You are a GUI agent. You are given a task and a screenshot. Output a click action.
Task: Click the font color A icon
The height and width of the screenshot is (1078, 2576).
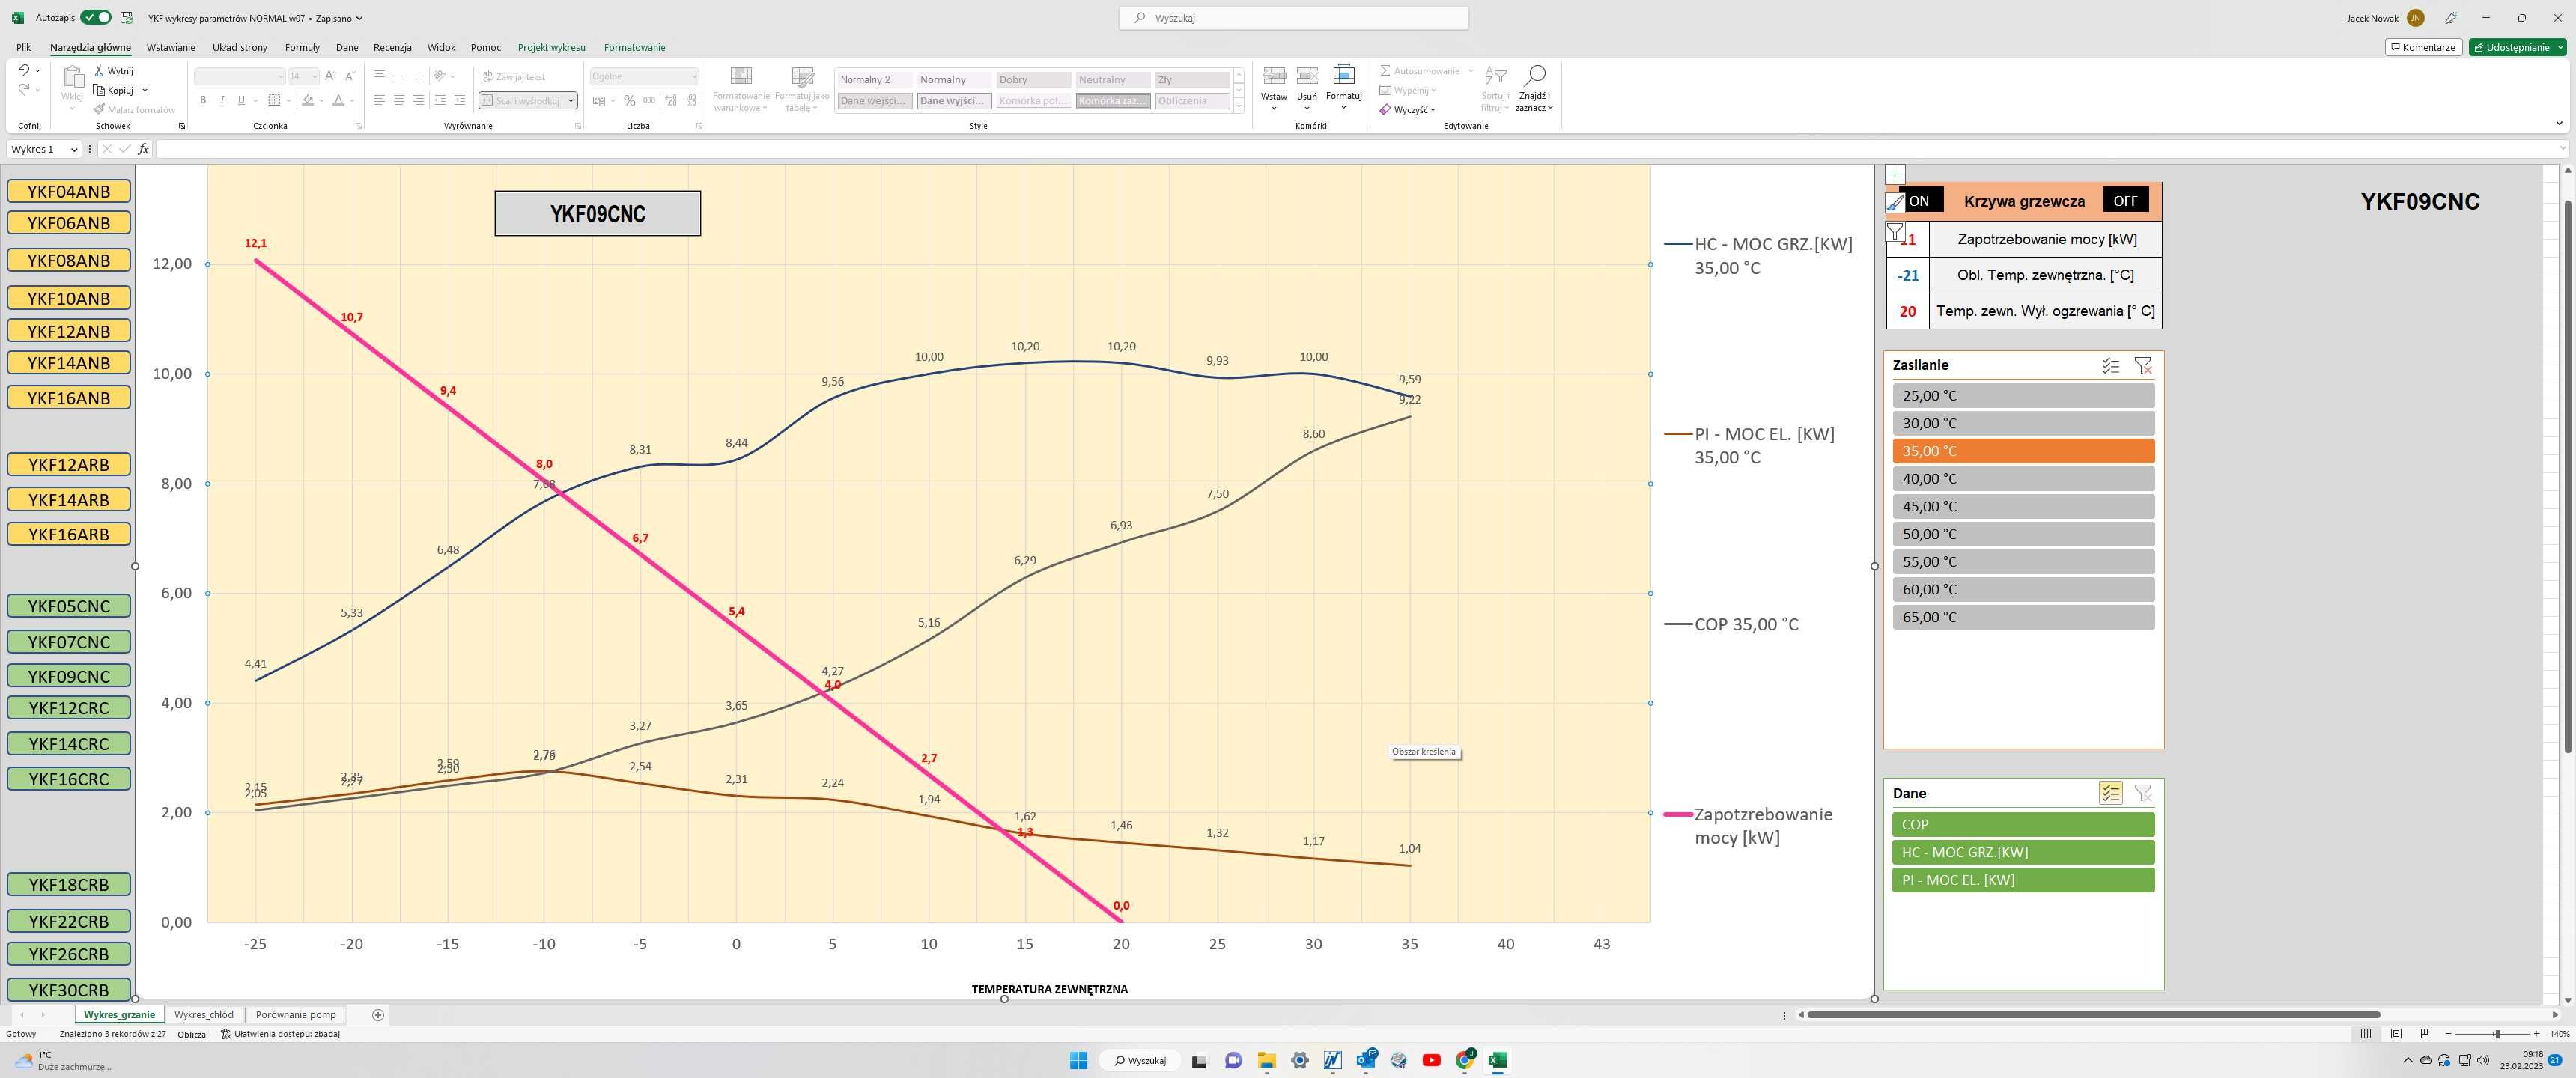click(x=339, y=100)
